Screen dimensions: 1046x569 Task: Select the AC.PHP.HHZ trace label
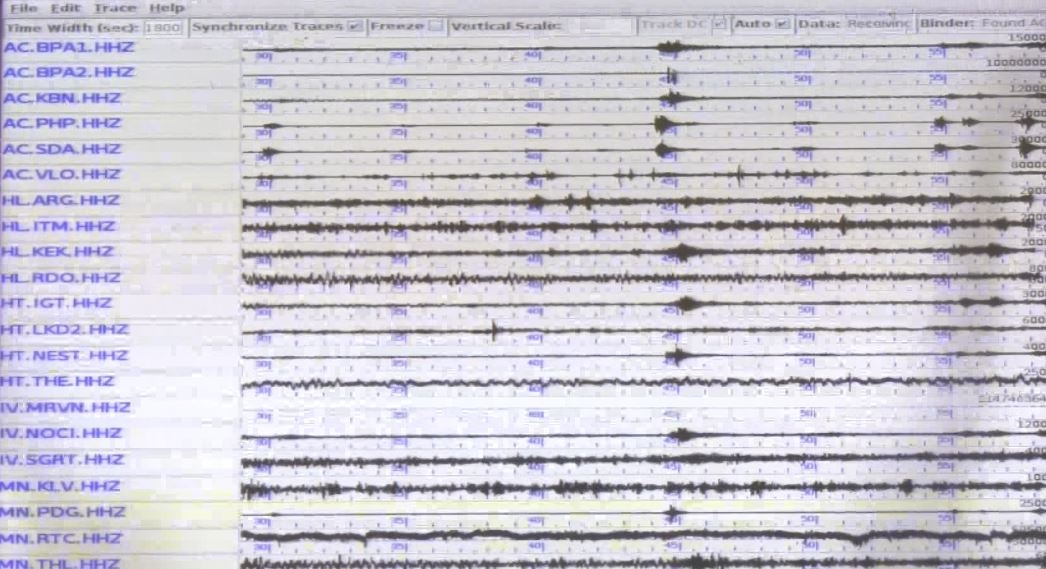tap(61, 123)
